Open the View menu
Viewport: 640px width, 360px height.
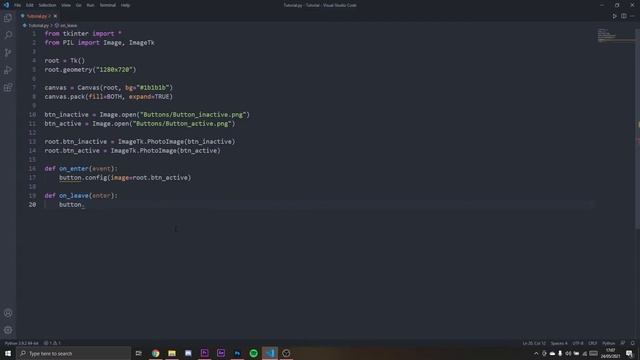[x=66, y=5]
